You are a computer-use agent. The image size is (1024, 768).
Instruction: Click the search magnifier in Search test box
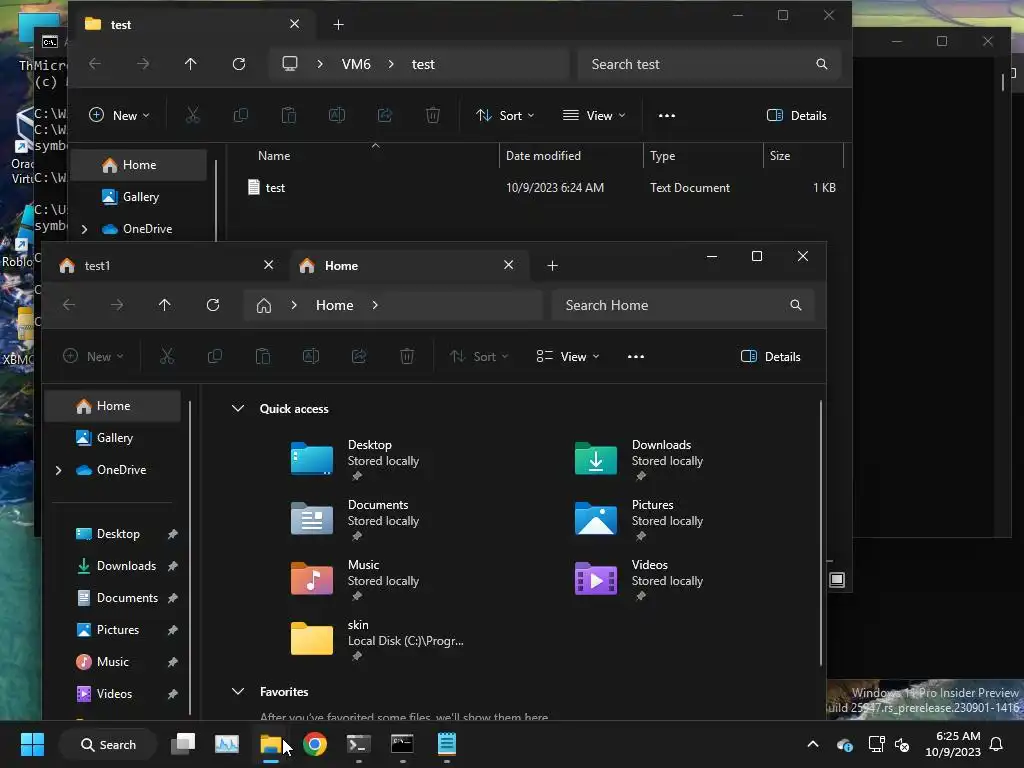822,64
